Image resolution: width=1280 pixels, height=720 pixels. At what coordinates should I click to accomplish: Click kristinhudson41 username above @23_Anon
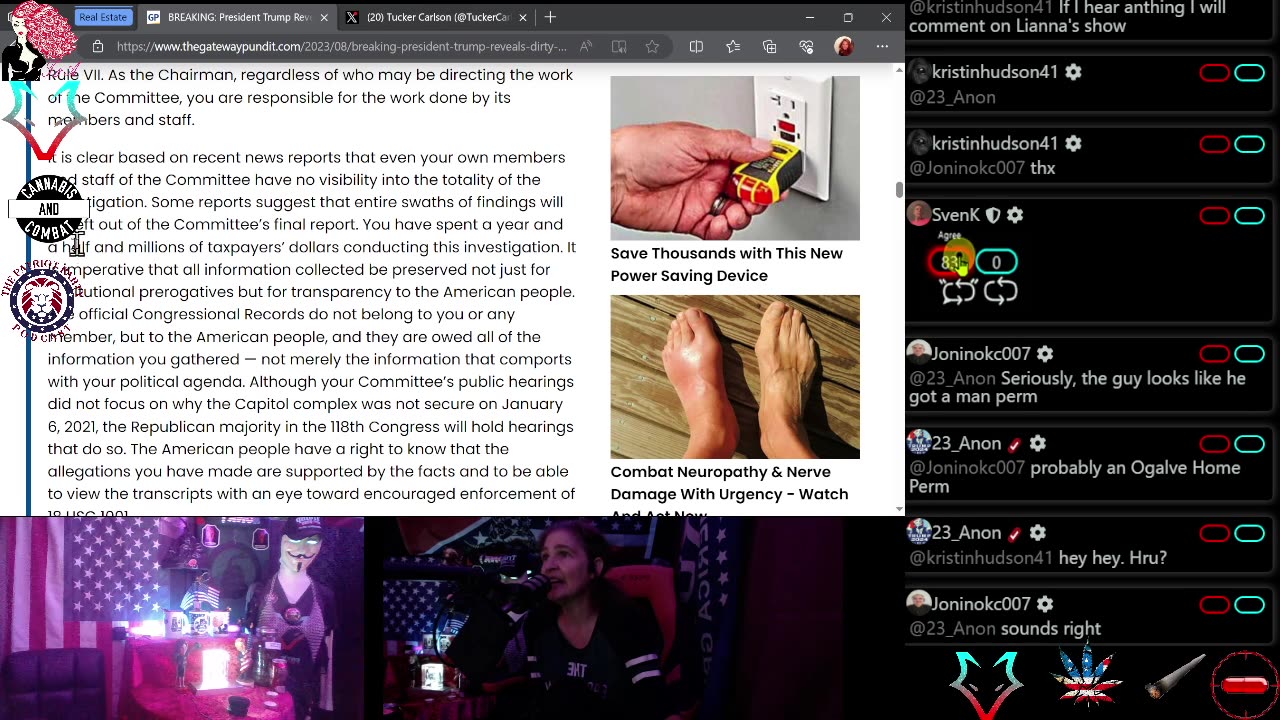pyautogui.click(x=994, y=72)
